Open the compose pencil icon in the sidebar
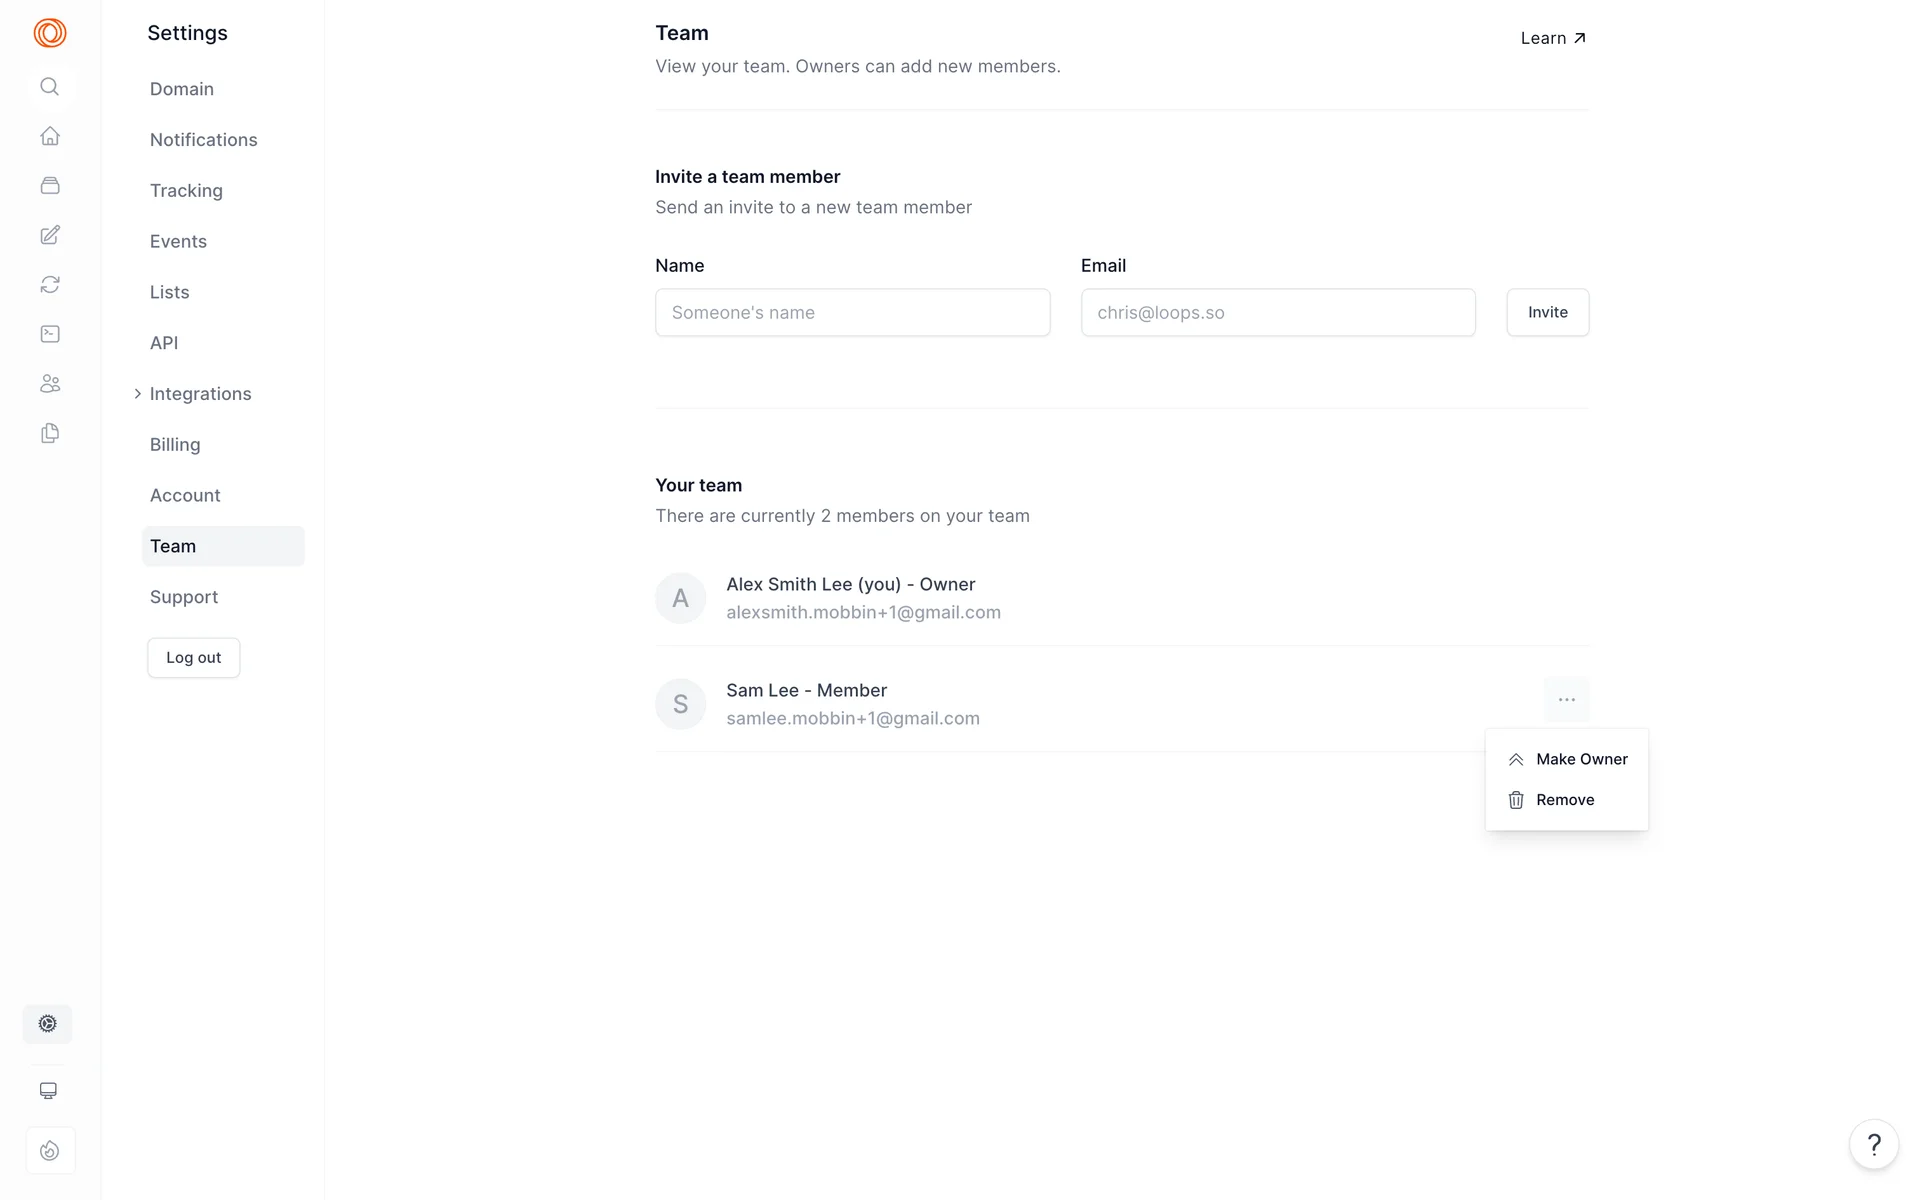The width and height of the screenshot is (1920, 1200). pos(49,235)
